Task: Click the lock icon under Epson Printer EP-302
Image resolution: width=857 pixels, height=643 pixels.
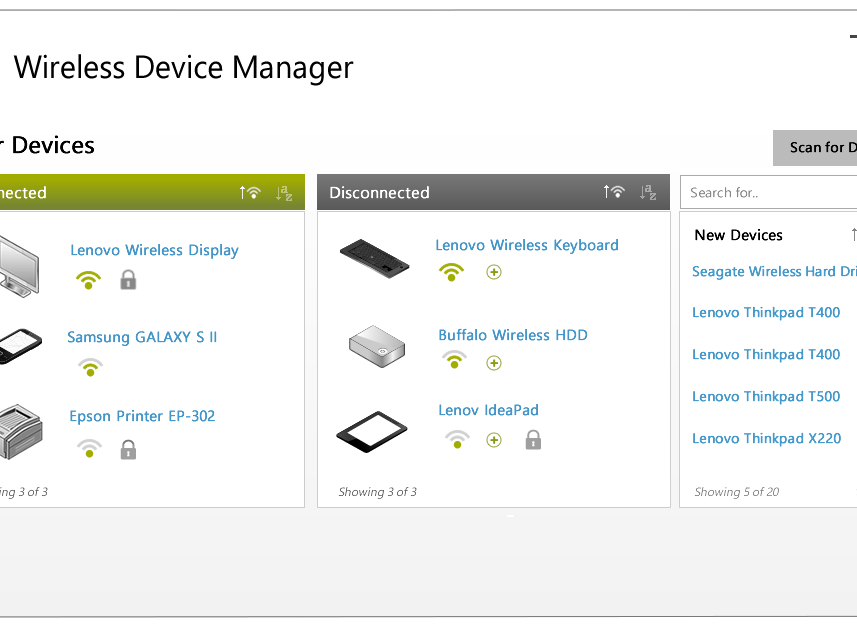Action: pyautogui.click(x=128, y=450)
